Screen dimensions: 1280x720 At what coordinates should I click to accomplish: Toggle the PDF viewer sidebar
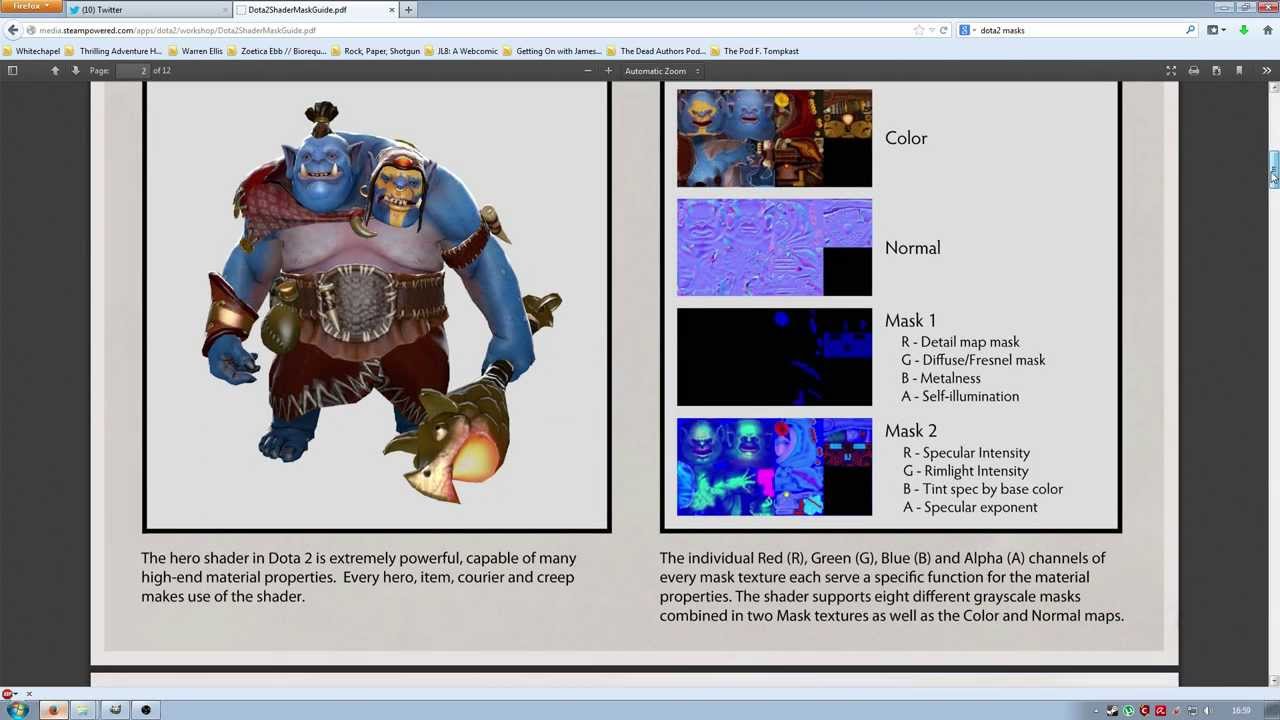(13, 71)
